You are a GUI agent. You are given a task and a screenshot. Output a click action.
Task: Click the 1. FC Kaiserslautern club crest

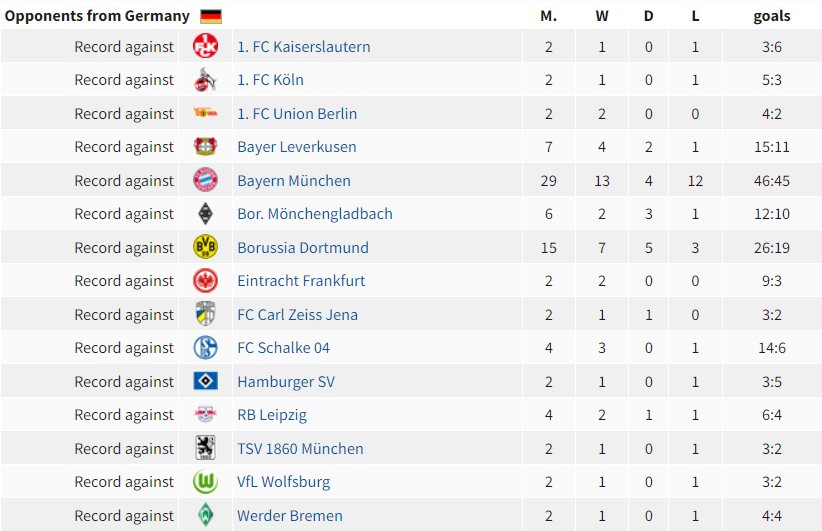point(206,46)
